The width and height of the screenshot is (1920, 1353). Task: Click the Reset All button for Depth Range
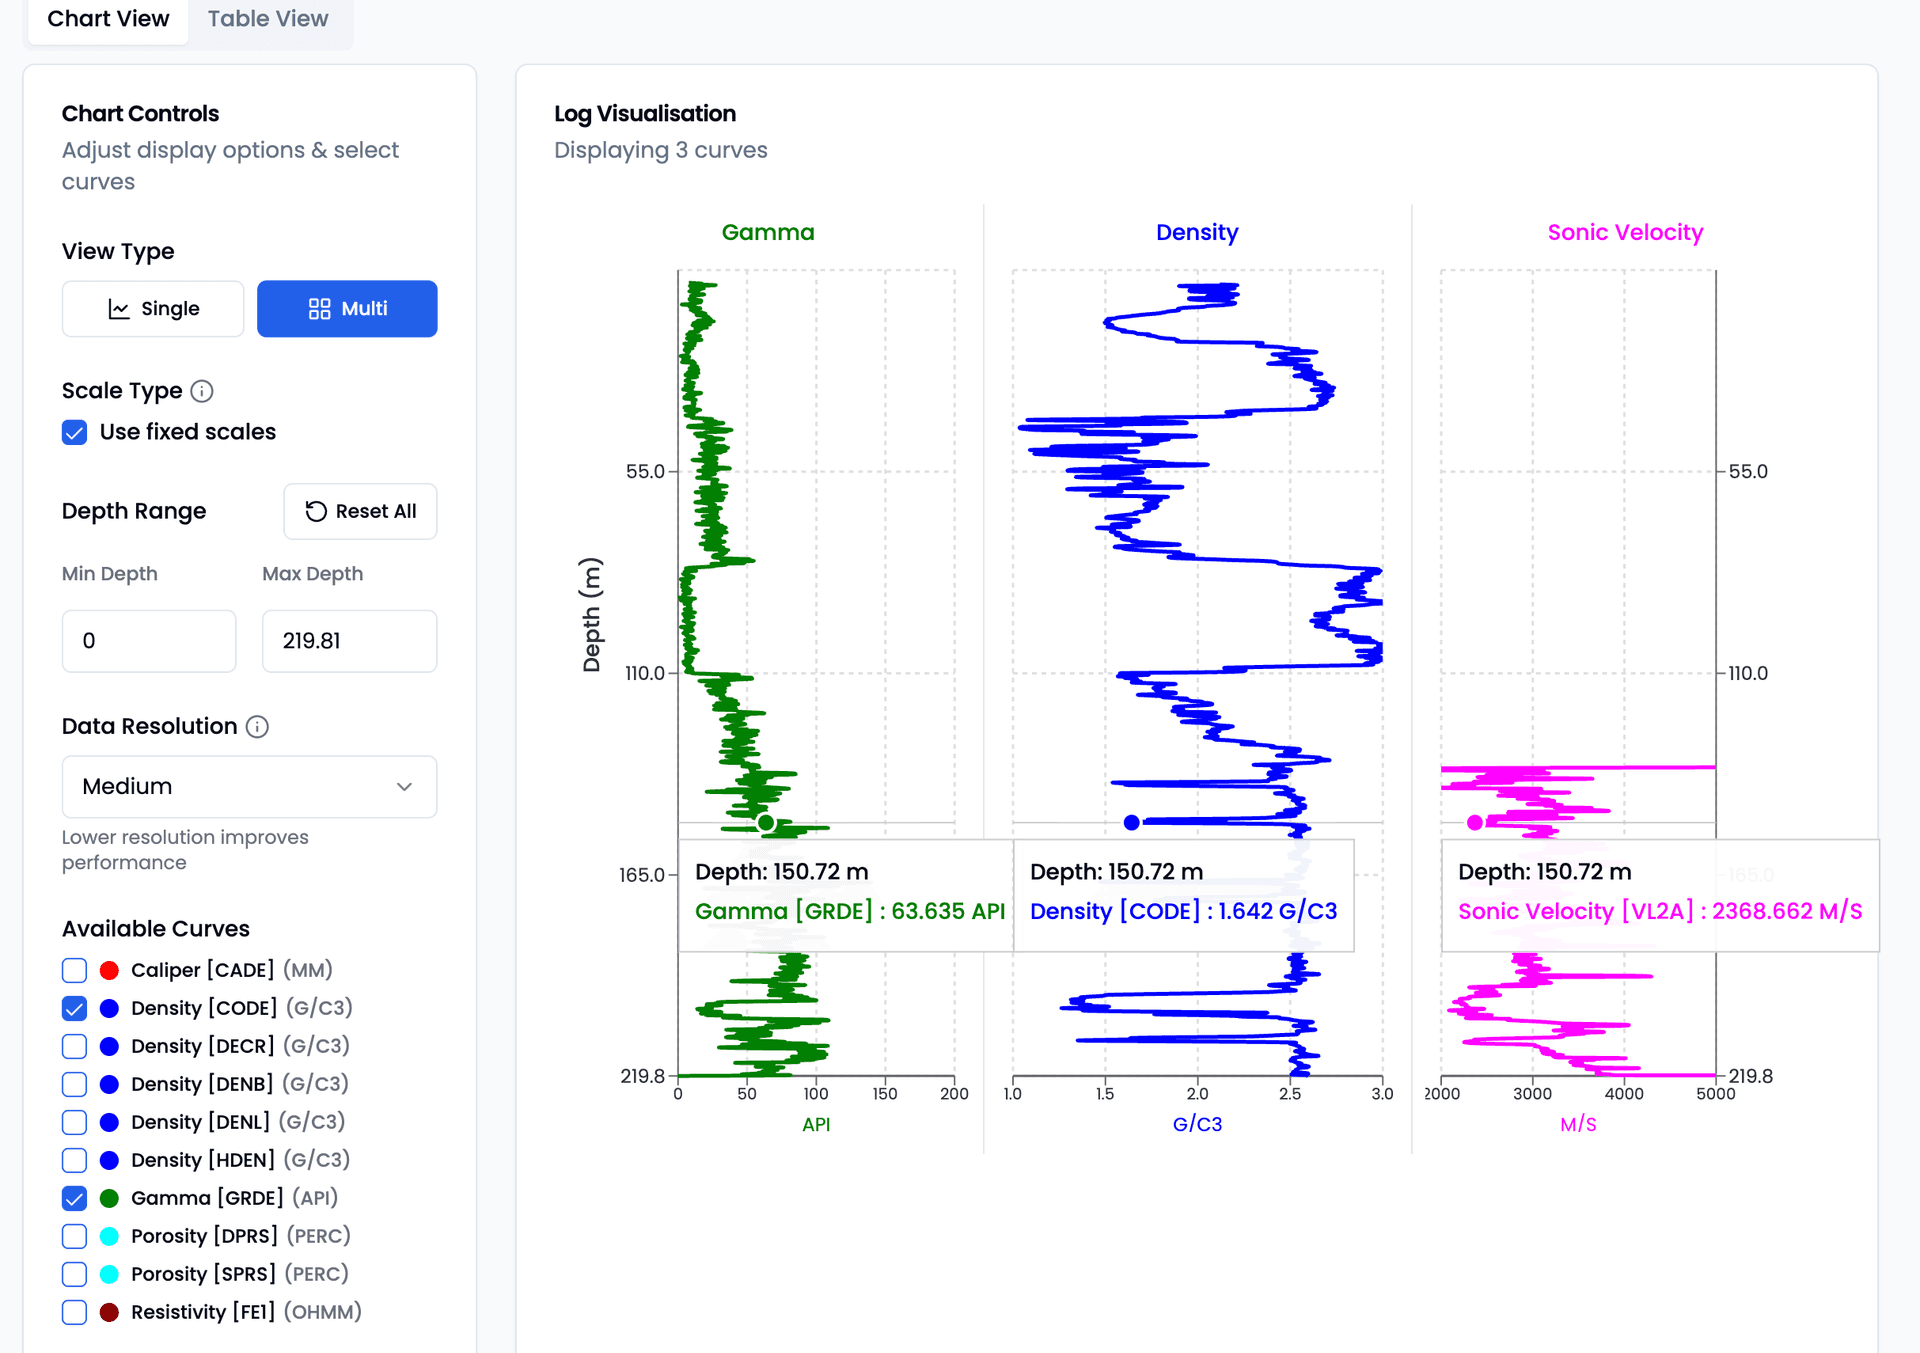[360, 511]
